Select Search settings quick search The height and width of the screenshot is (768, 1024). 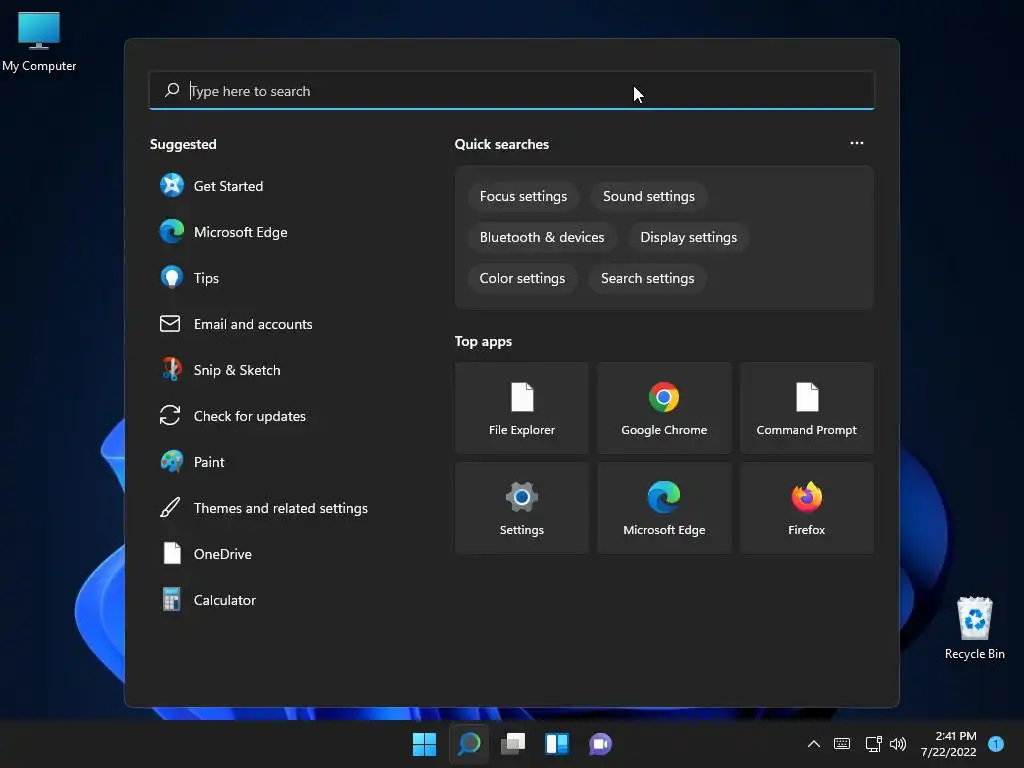[x=648, y=279]
